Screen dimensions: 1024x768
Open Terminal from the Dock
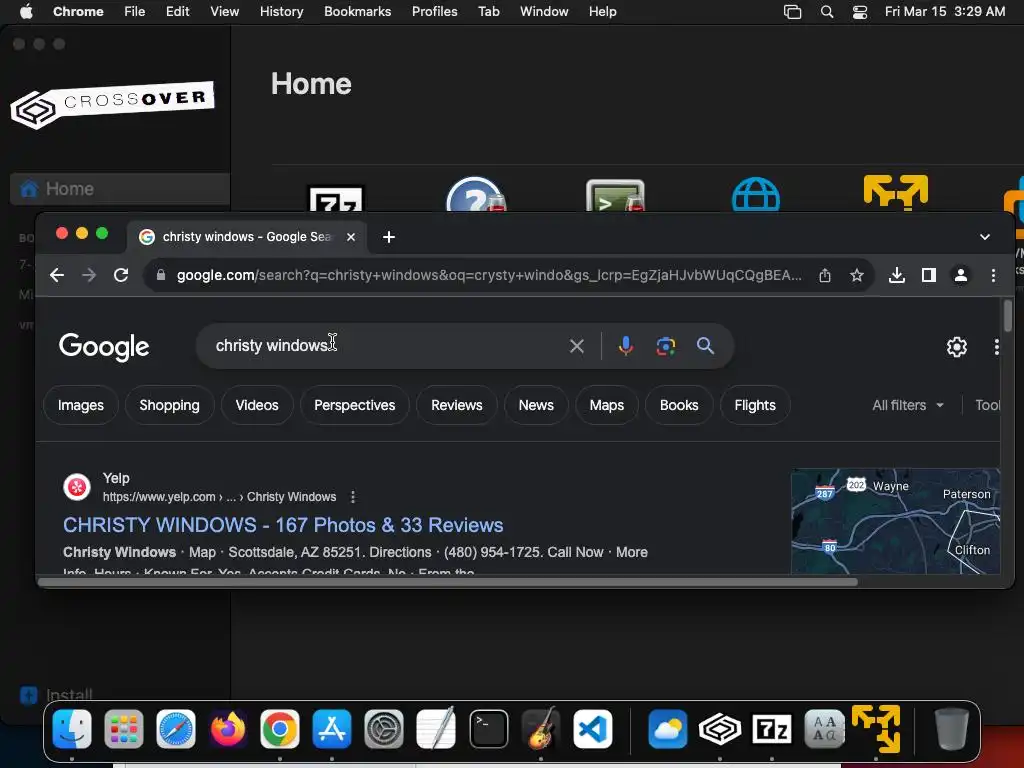click(488, 729)
